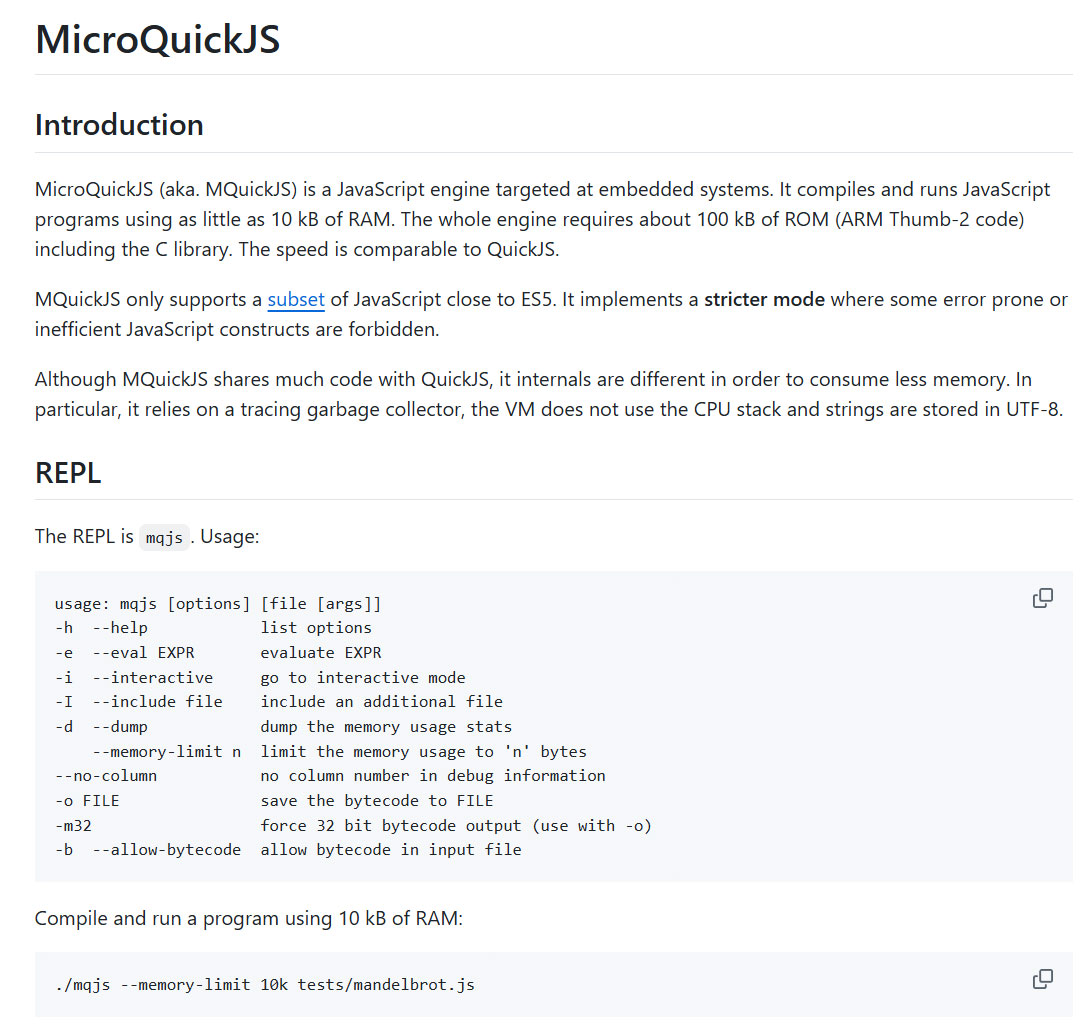The height and width of the screenshot is (1032, 1091).
Task: Click the "-o FILE" option line
Action: pos(88,800)
